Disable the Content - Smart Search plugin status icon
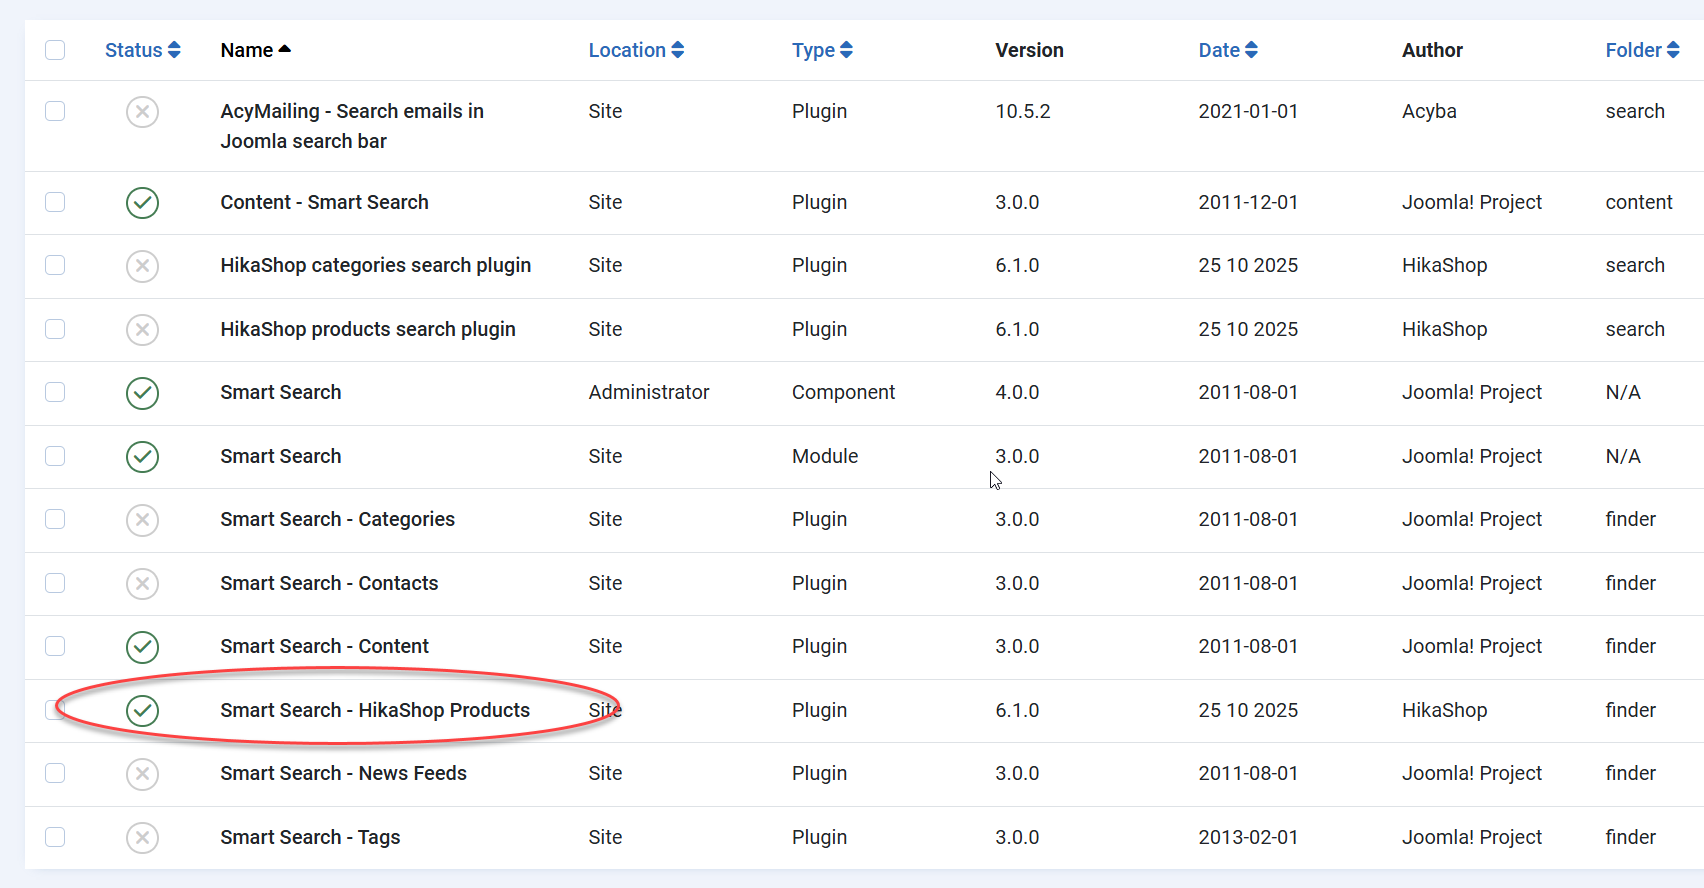 pyautogui.click(x=142, y=203)
